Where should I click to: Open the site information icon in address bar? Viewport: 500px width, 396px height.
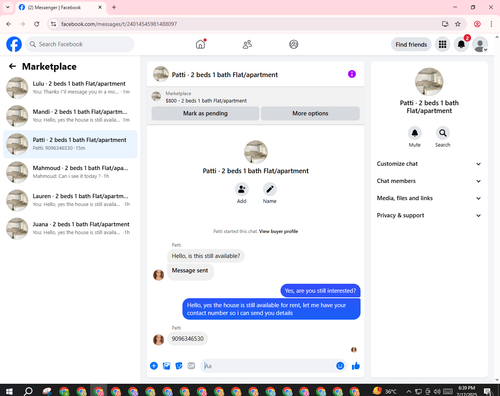[x=53, y=24]
